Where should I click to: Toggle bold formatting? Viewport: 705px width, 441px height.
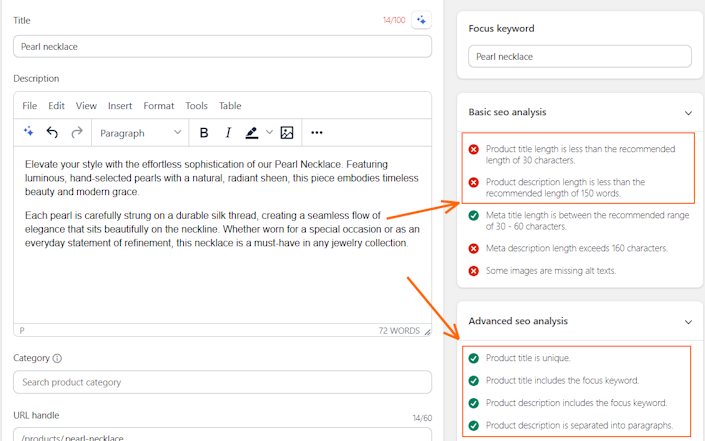(x=204, y=133)
